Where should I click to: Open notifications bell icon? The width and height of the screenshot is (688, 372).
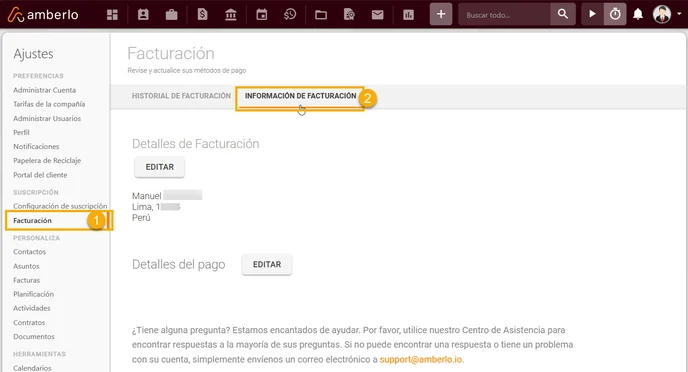(x=638, y=14)
